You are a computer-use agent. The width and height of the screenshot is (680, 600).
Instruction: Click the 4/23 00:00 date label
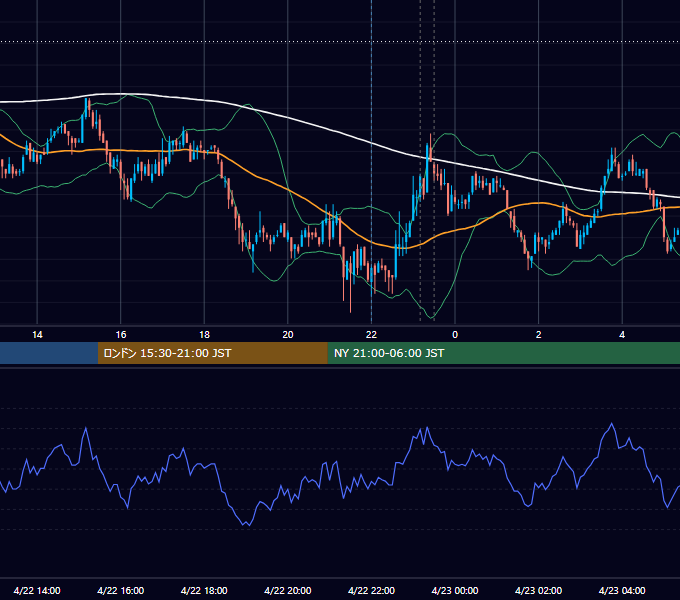pyautogui.click(x=455, y=590)
